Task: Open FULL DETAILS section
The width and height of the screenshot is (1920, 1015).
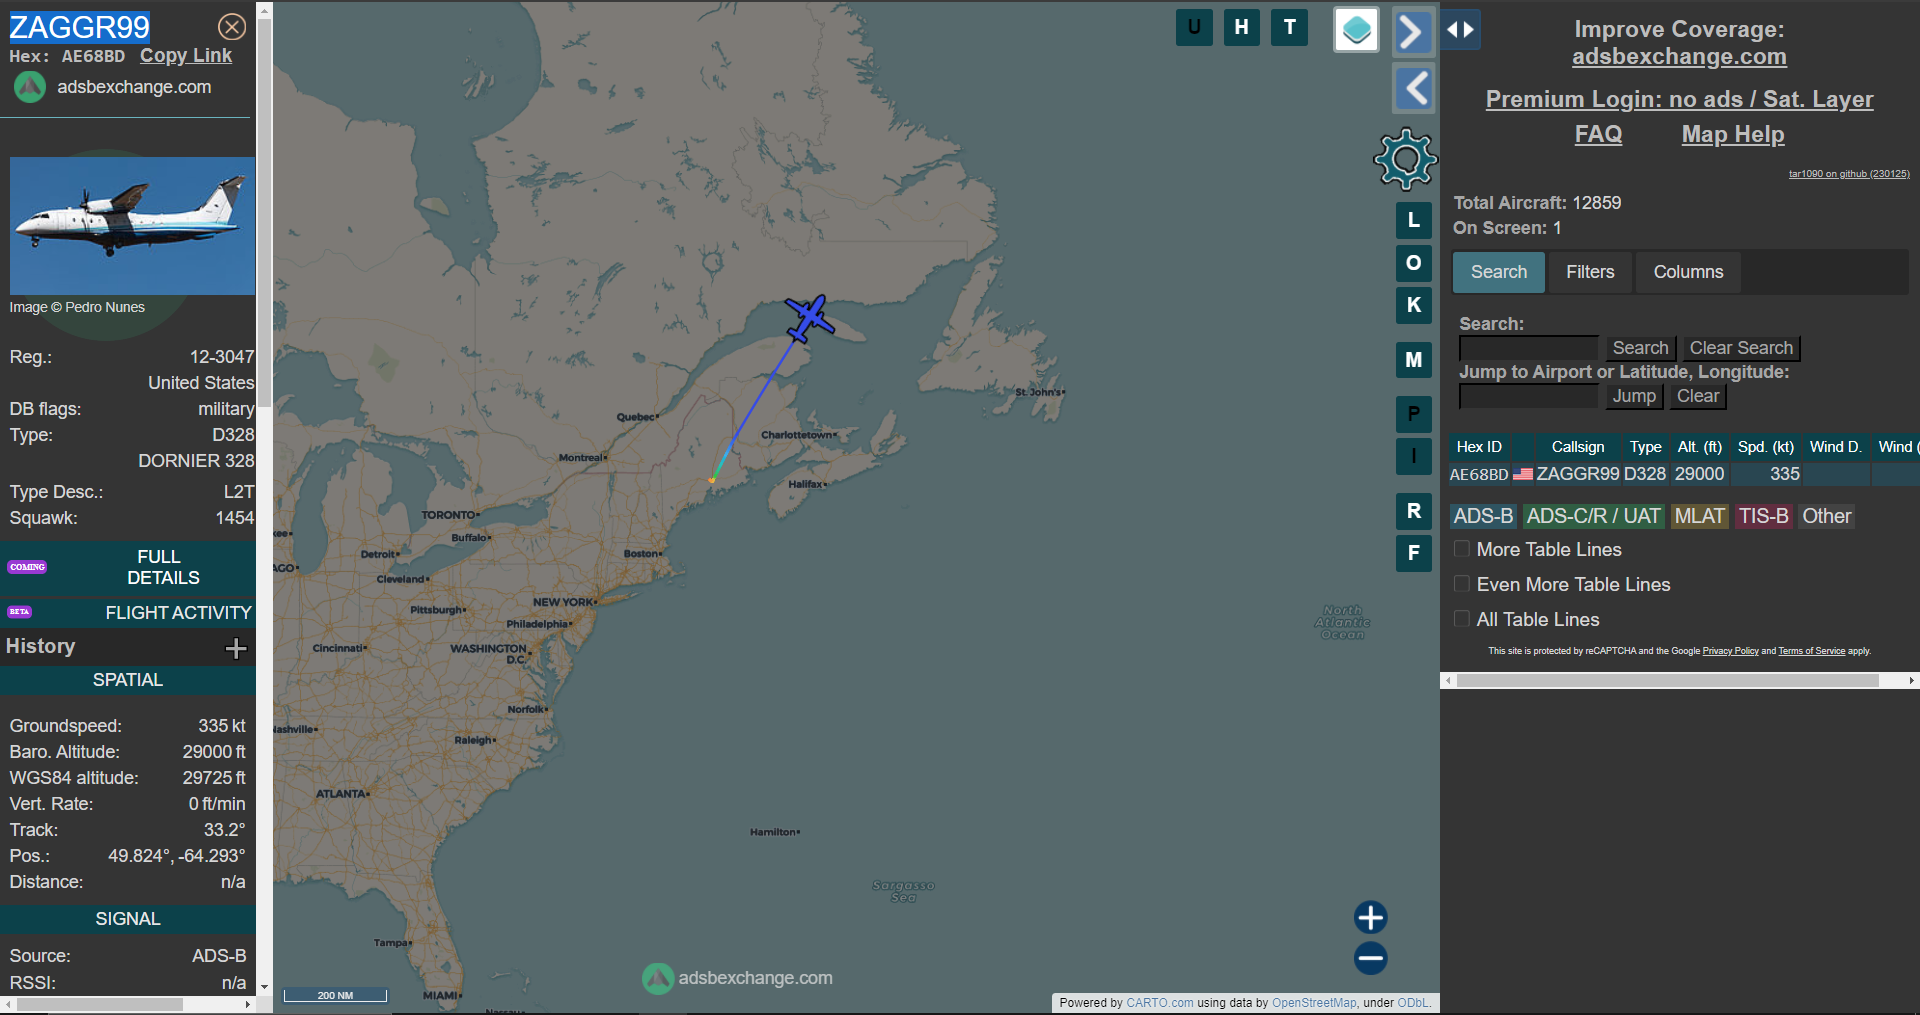Action: pos(128,567)
